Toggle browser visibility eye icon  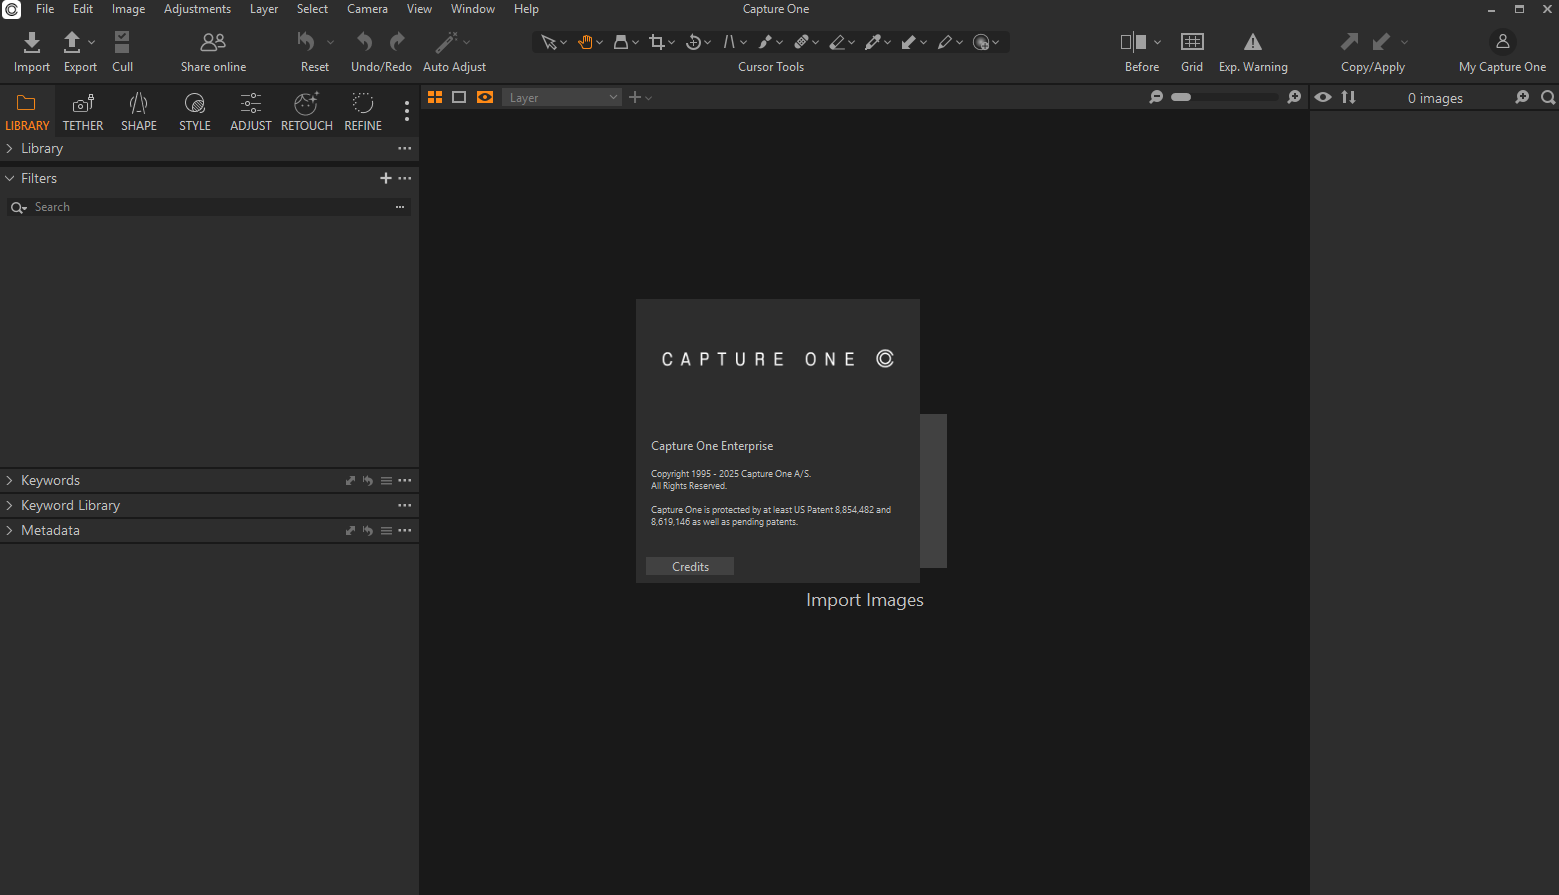pos(1323,97)
